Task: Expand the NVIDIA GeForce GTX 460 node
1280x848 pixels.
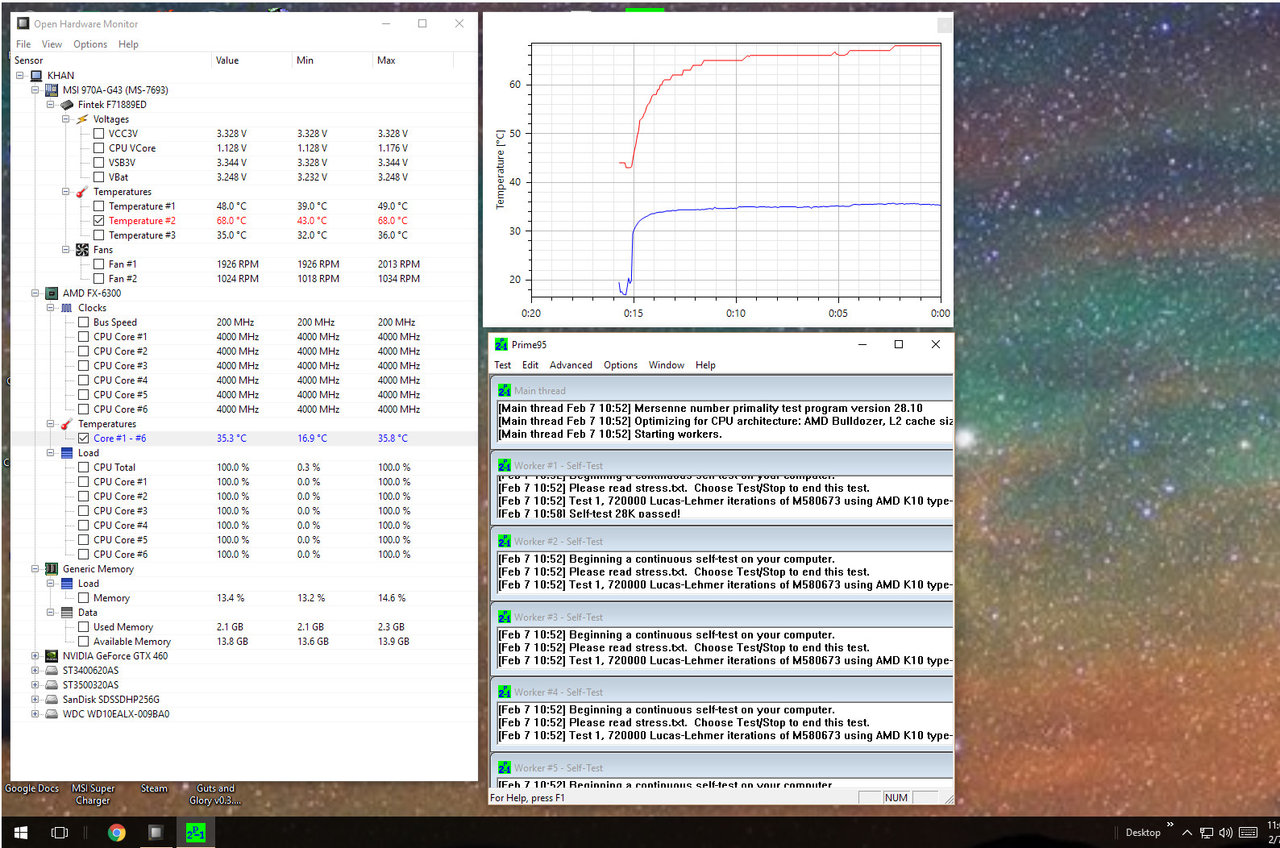Action: [36, 656]
